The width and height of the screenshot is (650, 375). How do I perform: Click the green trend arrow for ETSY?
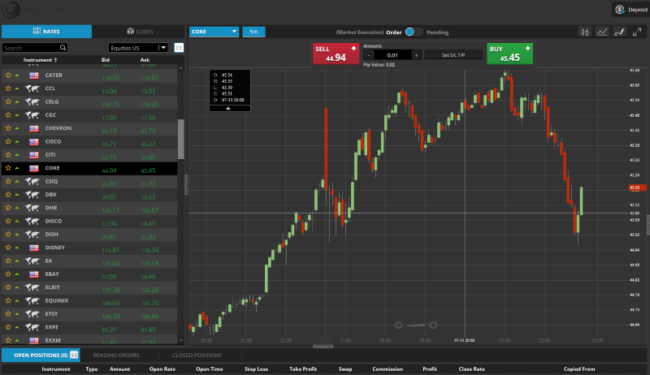click(17, 314)
